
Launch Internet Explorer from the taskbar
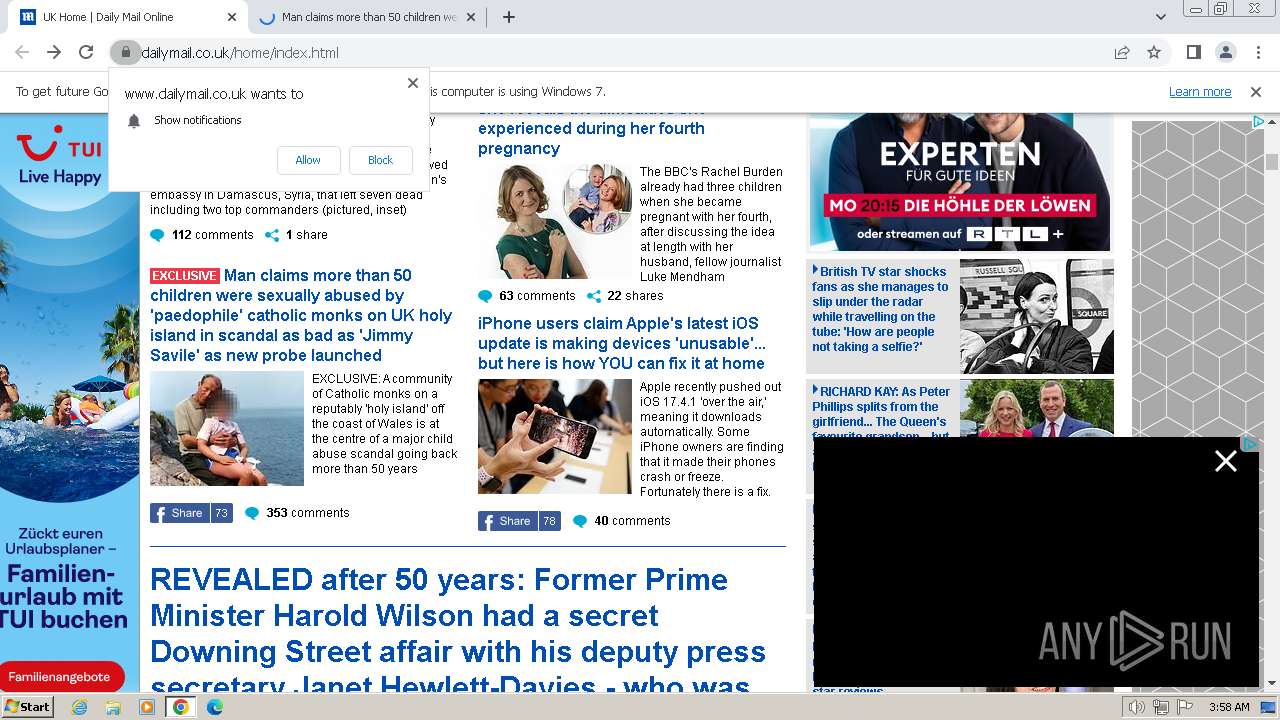point(79,707)
